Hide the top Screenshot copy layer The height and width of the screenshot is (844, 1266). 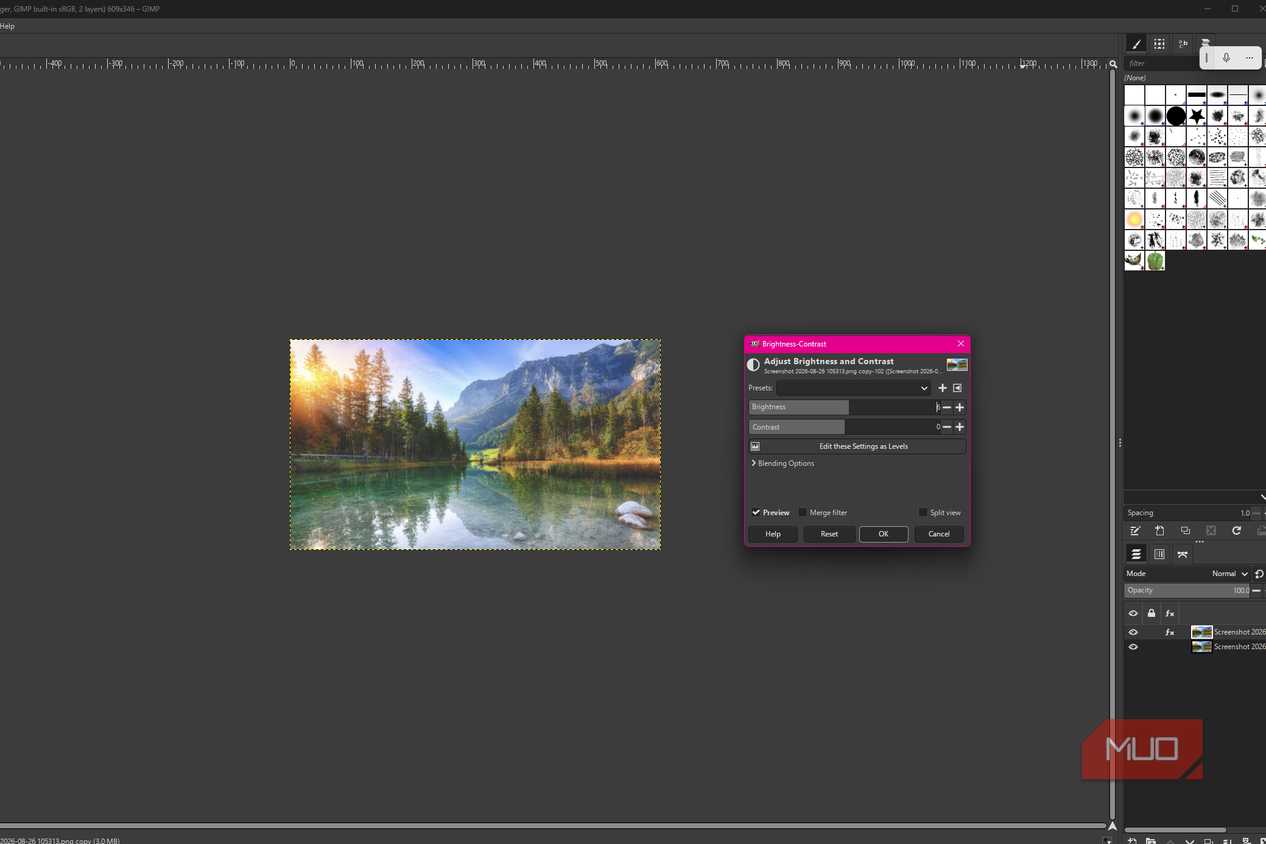coord(1133,632)
